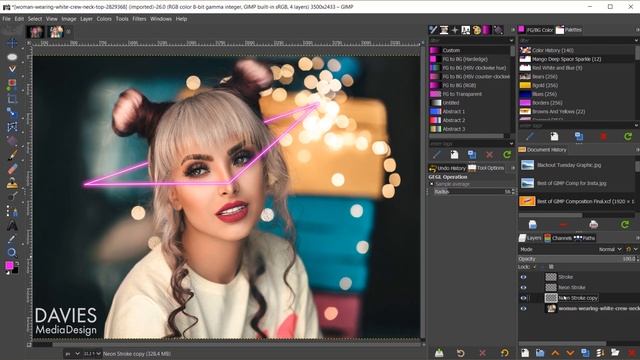
Task: Select the Zoom magnifier tool
Action: 12,252
